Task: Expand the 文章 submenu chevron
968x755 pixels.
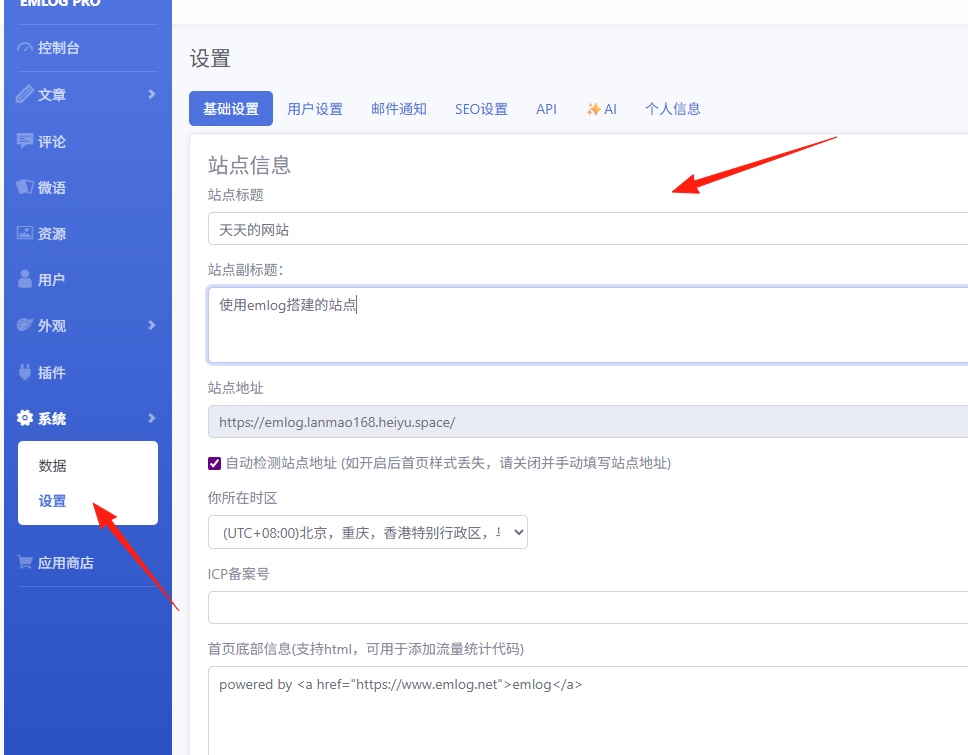Action: pyautogui.click(x=152, y=94)
